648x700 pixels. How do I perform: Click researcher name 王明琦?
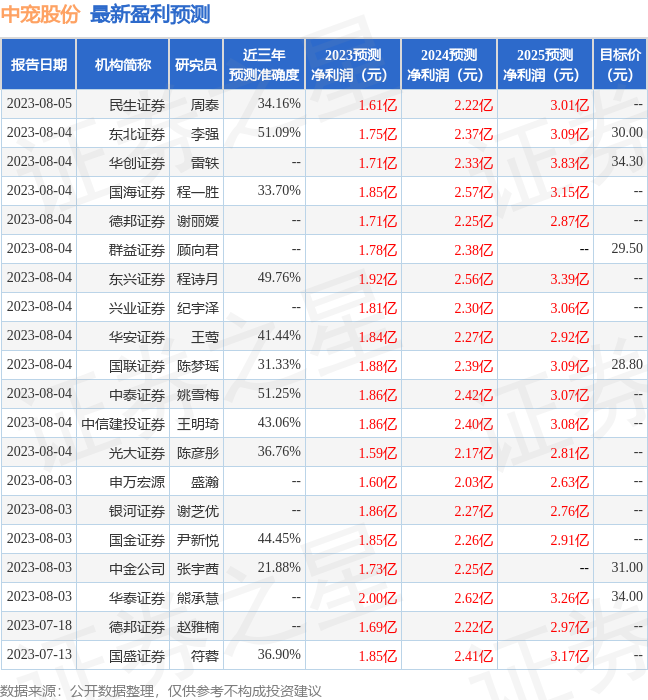click(x=198, y=424)
